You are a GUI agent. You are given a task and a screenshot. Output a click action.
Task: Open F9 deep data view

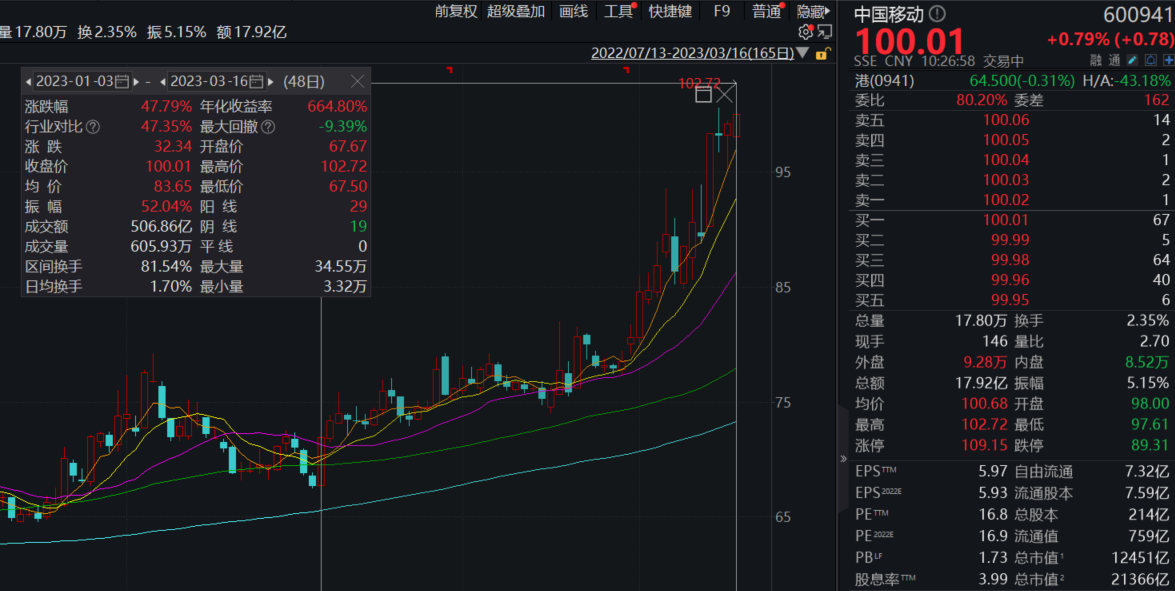(x=721, y=11)
